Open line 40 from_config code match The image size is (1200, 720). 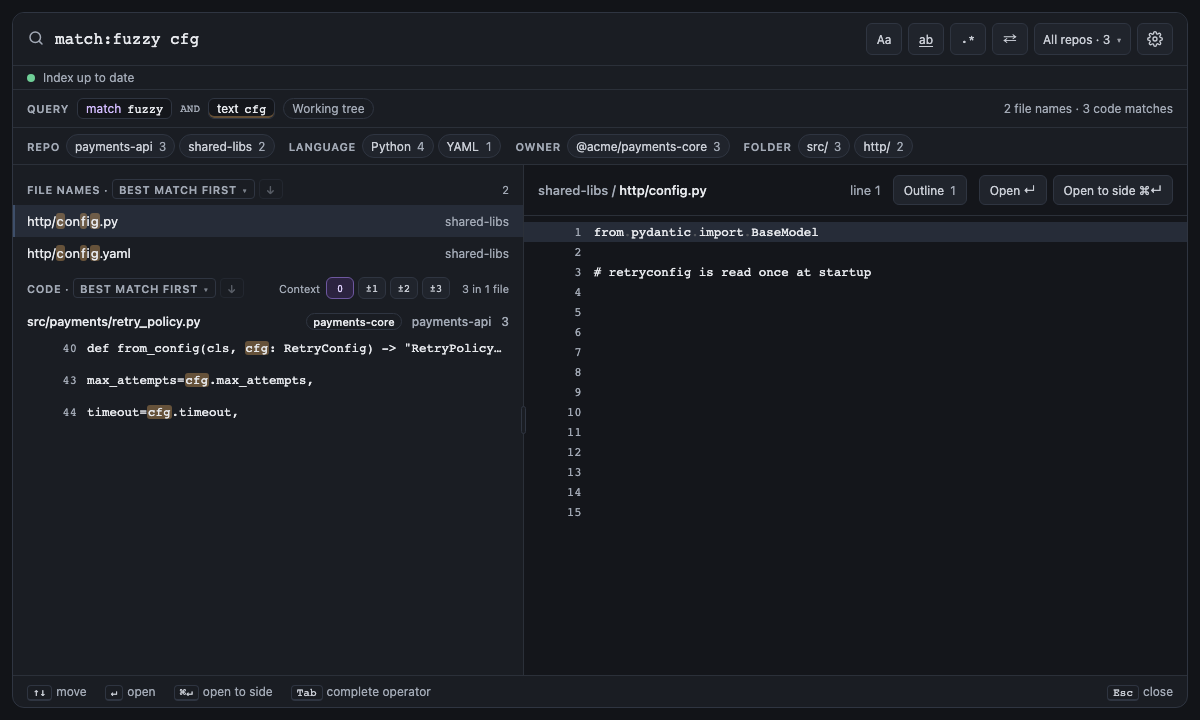coord(268,349)
